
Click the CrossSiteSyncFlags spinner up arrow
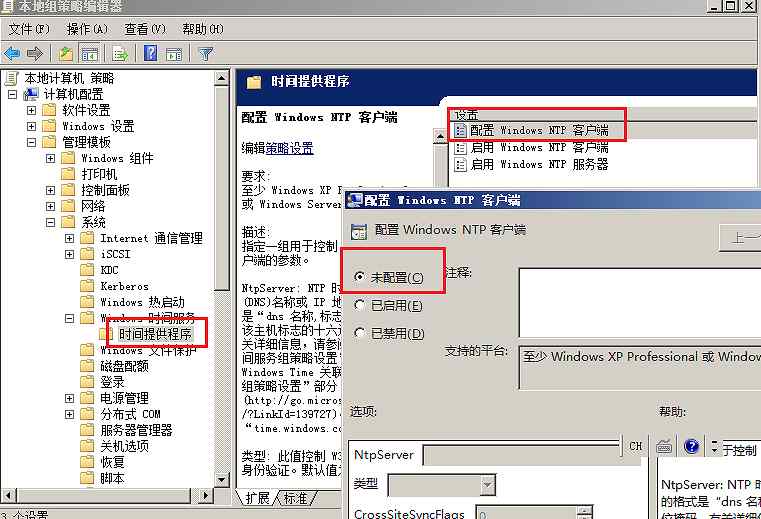pos(585,510)
